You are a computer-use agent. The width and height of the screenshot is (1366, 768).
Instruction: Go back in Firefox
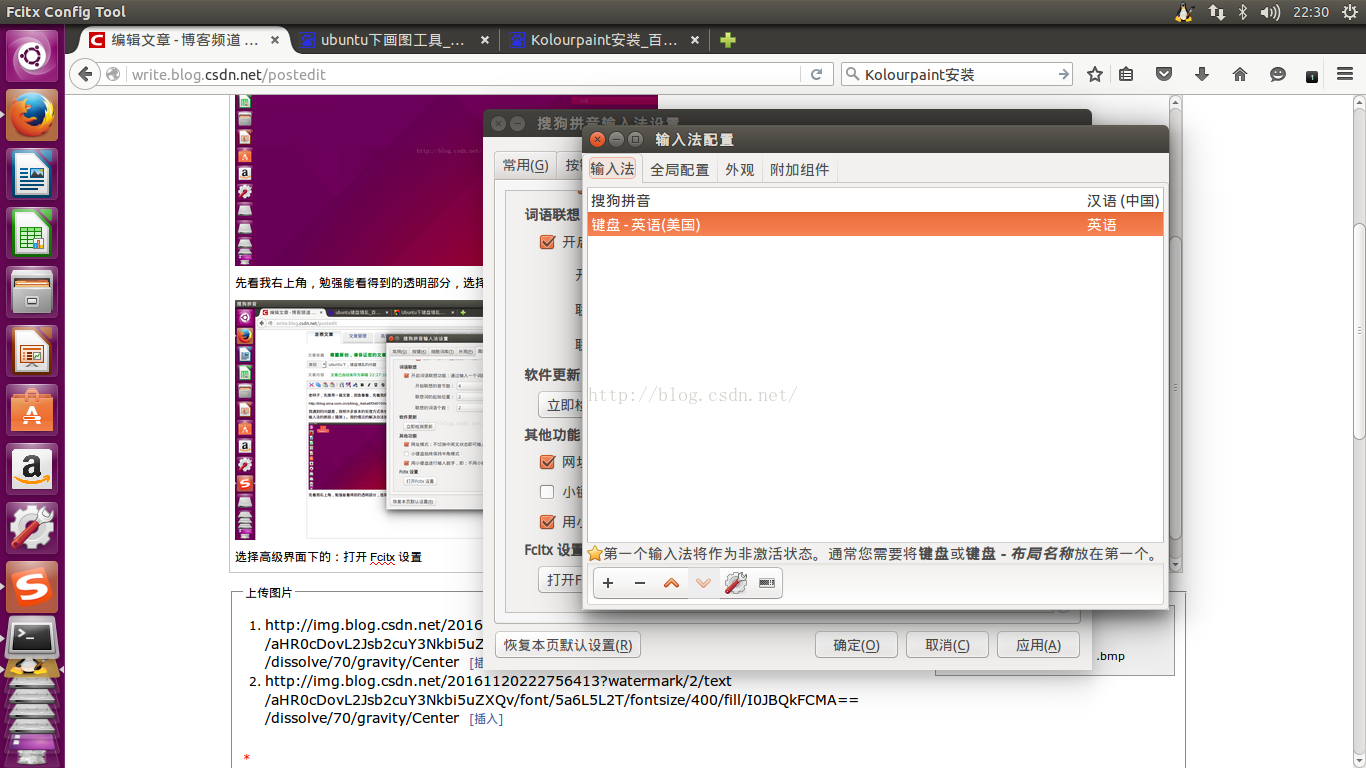[x=85, y=74]
